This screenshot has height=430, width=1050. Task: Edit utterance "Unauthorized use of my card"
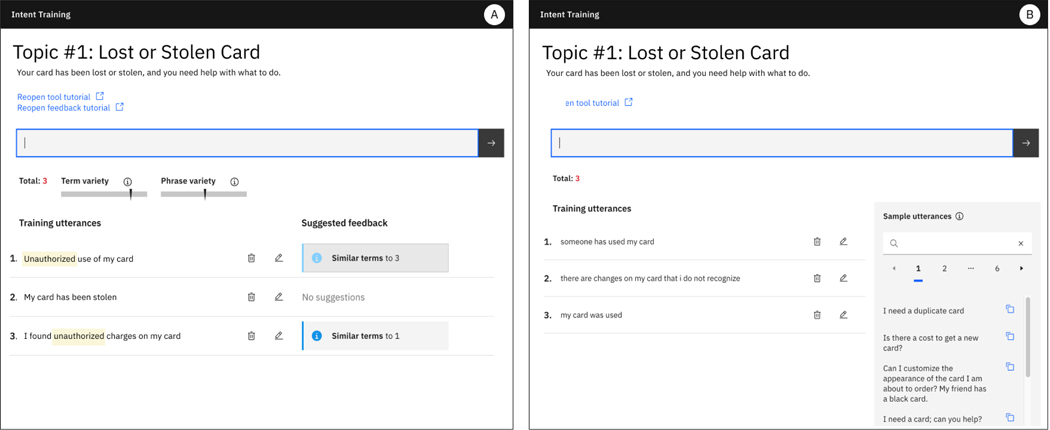(x=279, y=258)
